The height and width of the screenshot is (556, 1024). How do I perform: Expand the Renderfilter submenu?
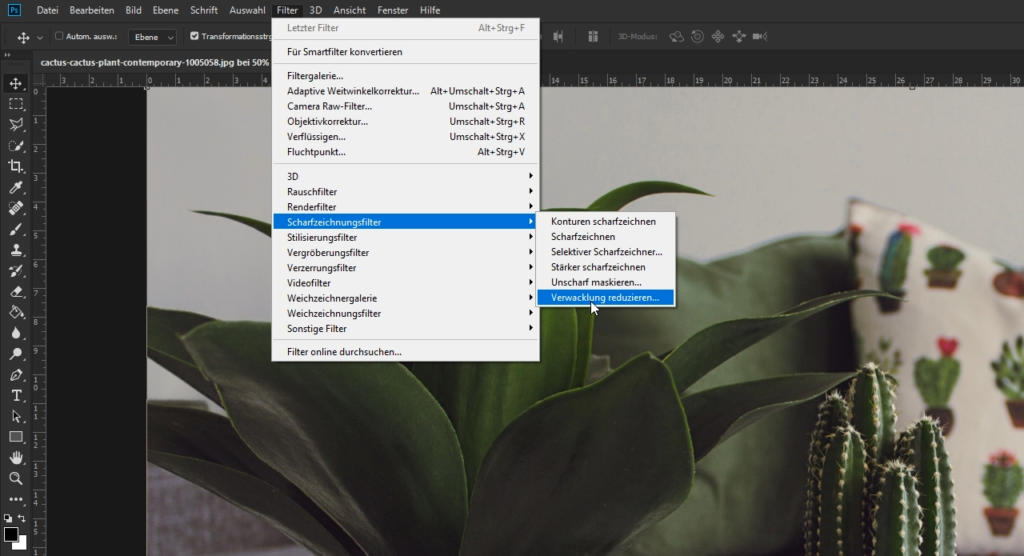point(406,206)
